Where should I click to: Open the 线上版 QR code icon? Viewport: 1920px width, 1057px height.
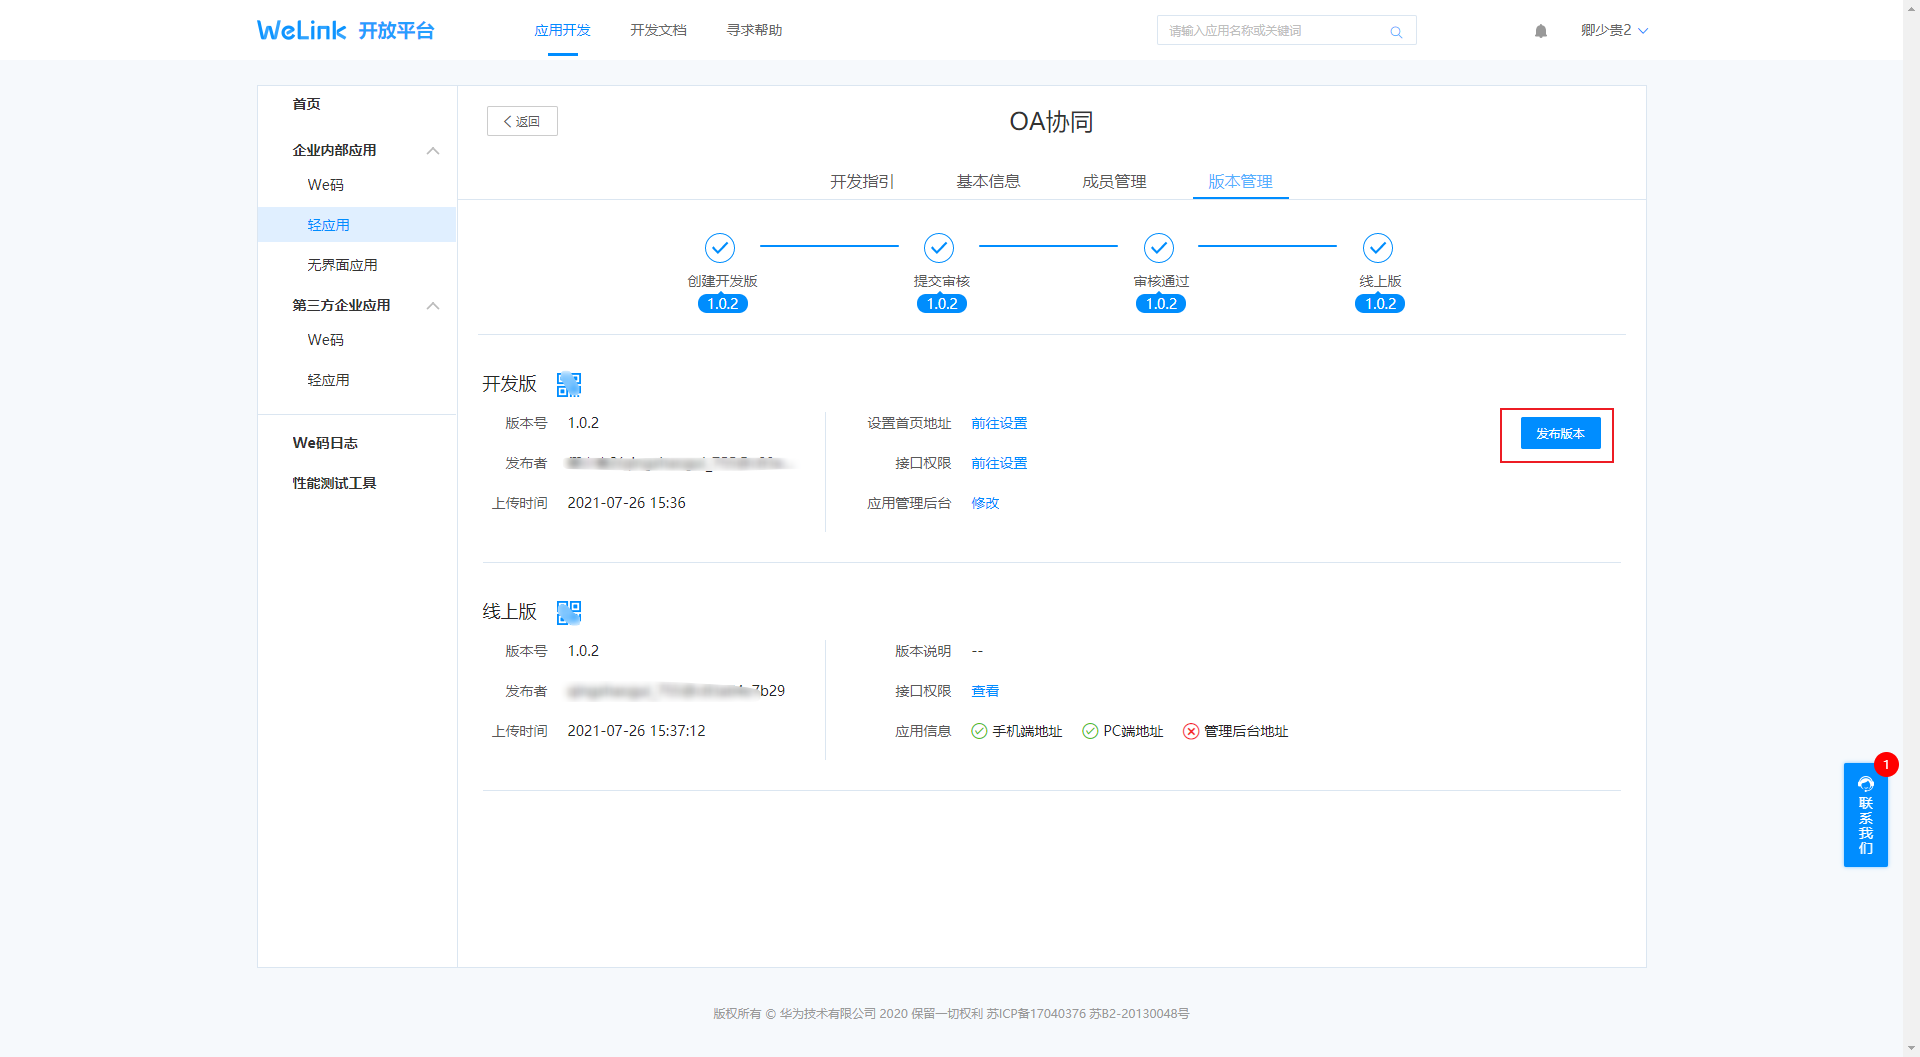(x=569, y=612)
